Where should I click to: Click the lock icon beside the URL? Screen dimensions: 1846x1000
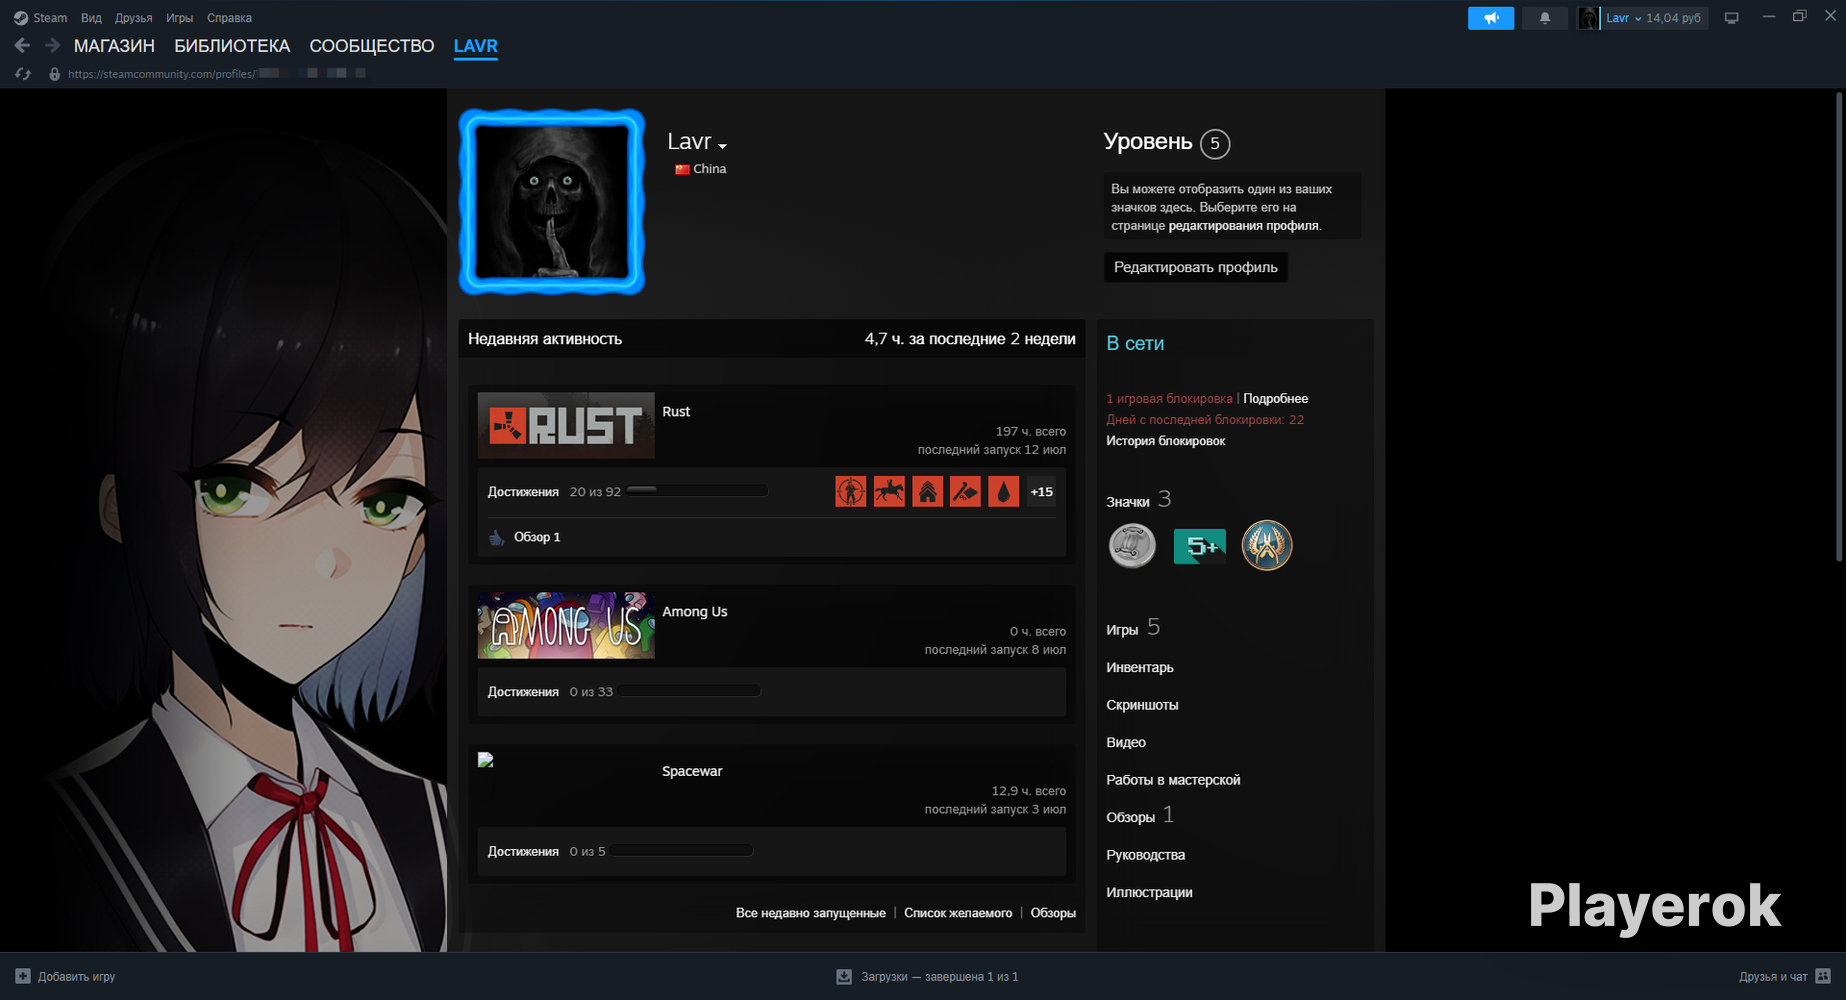pyautogui.click(x=55, y=74)
